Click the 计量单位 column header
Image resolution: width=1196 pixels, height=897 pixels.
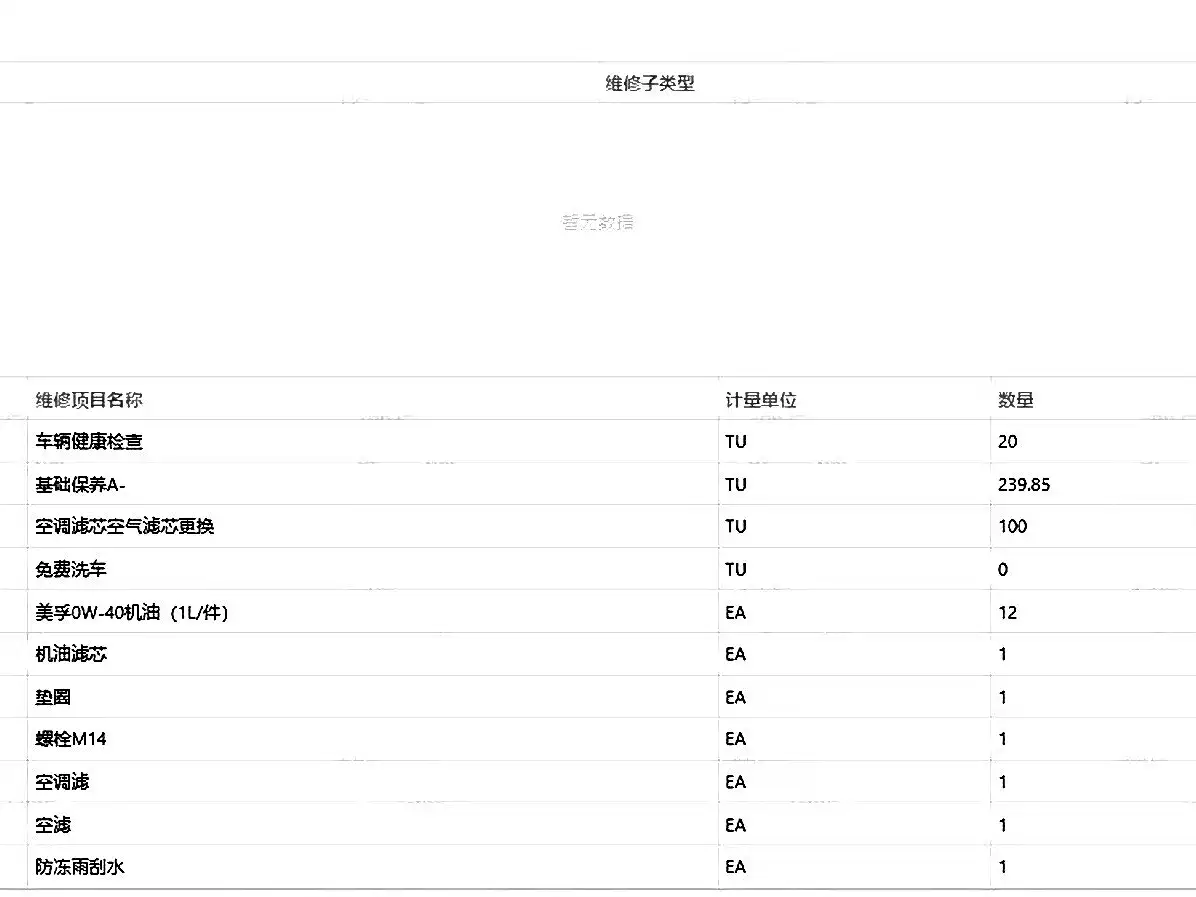click(760, 400)
